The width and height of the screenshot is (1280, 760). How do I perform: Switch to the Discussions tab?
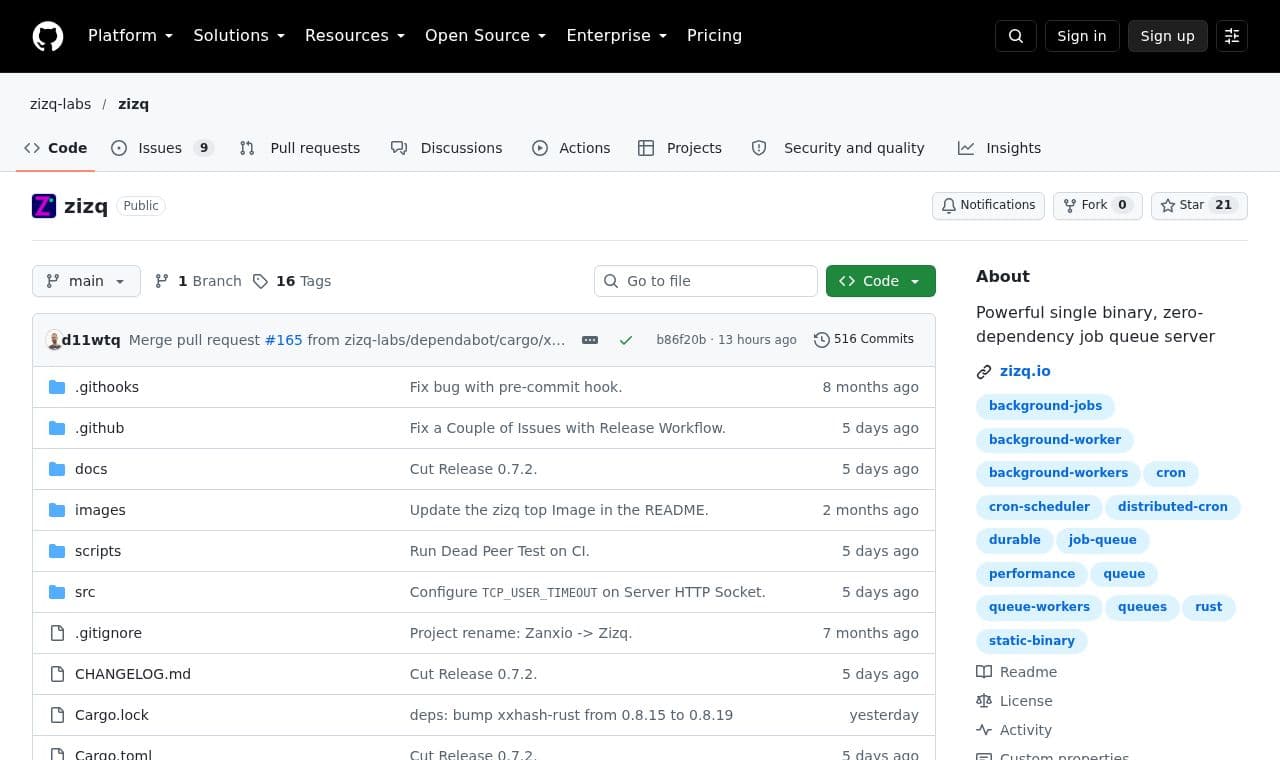447,148
